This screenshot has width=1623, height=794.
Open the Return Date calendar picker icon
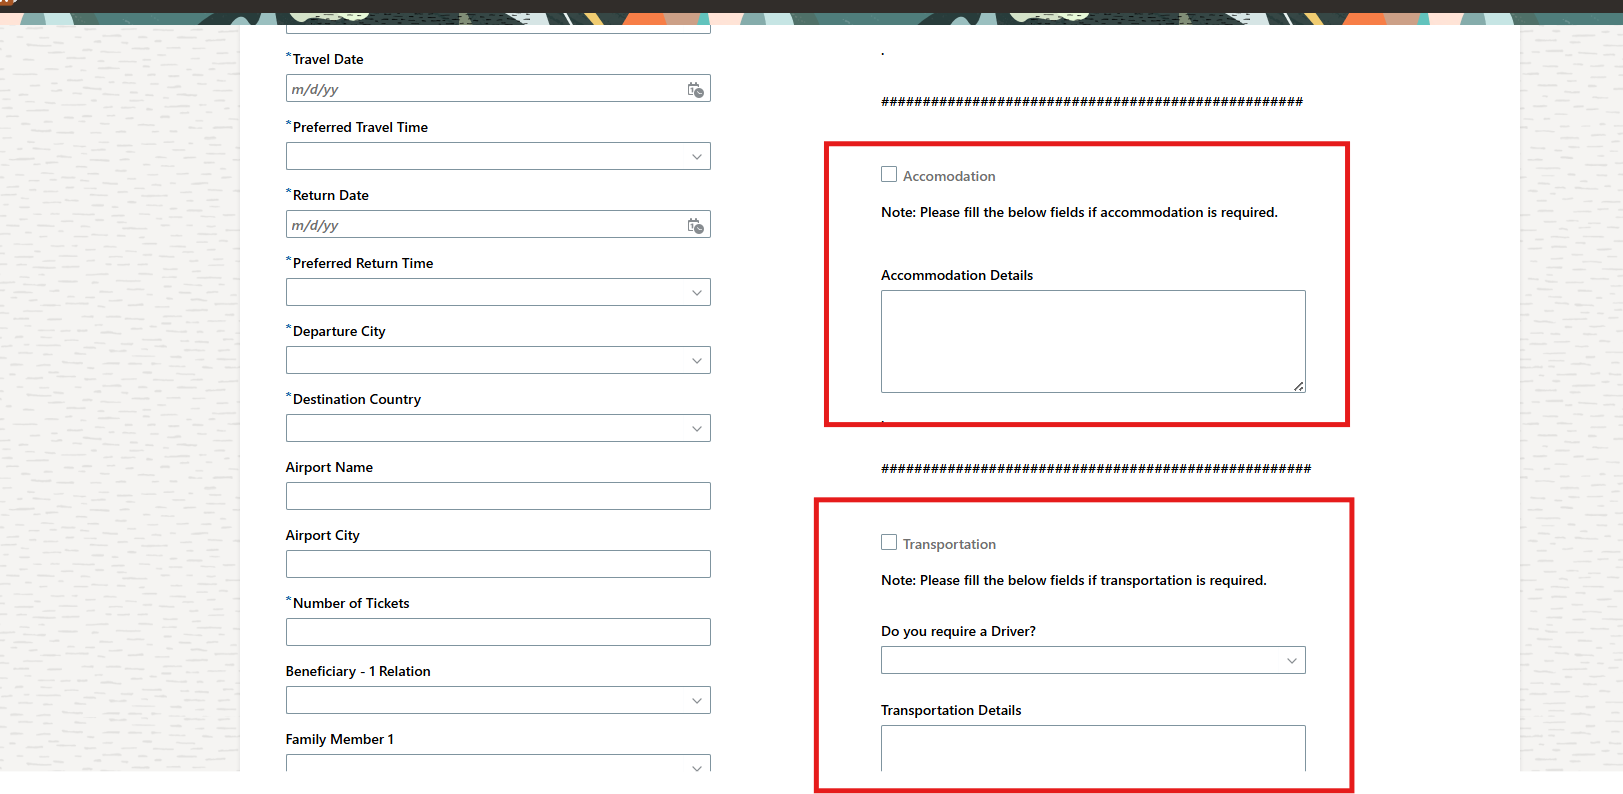tap(696, 226)
